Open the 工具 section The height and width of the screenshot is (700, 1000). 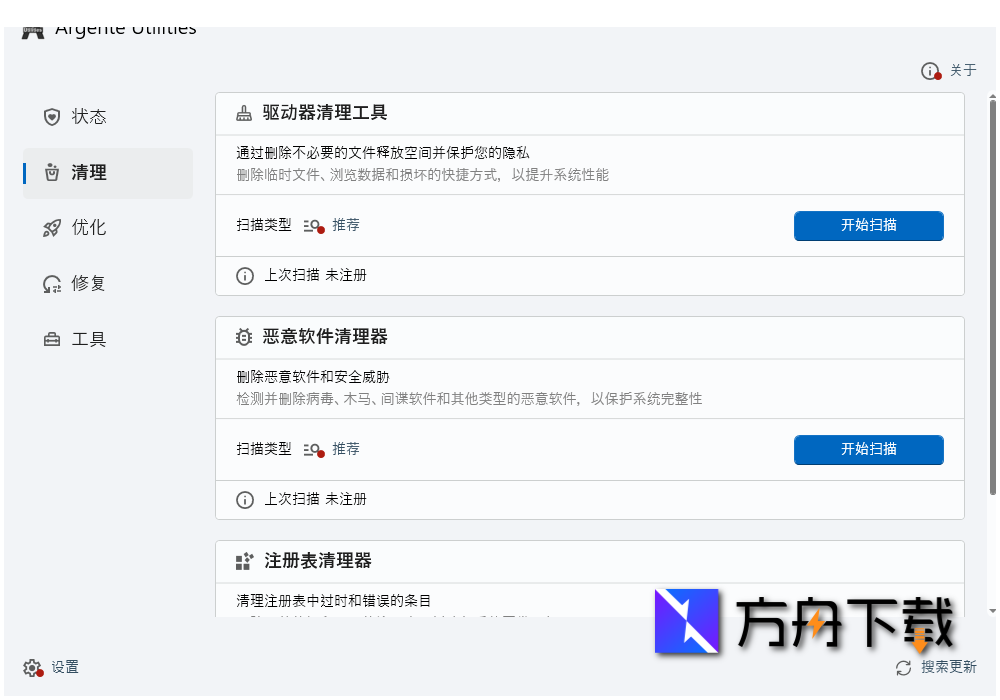pyautogui.click(x=91, y=338)
